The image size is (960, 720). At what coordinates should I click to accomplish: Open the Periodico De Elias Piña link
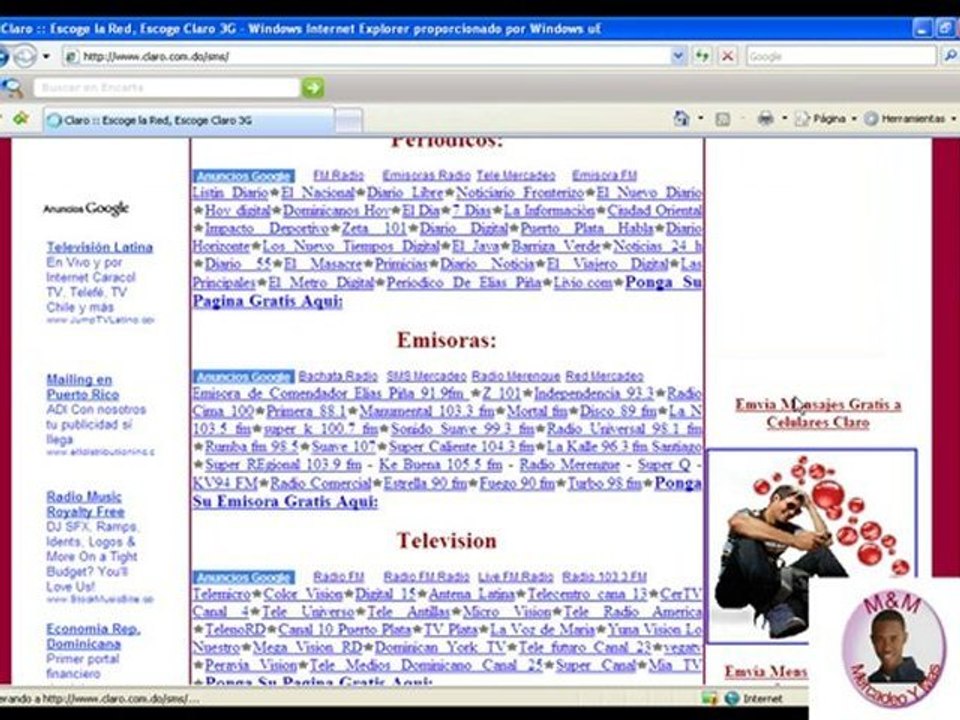(463, 283)
